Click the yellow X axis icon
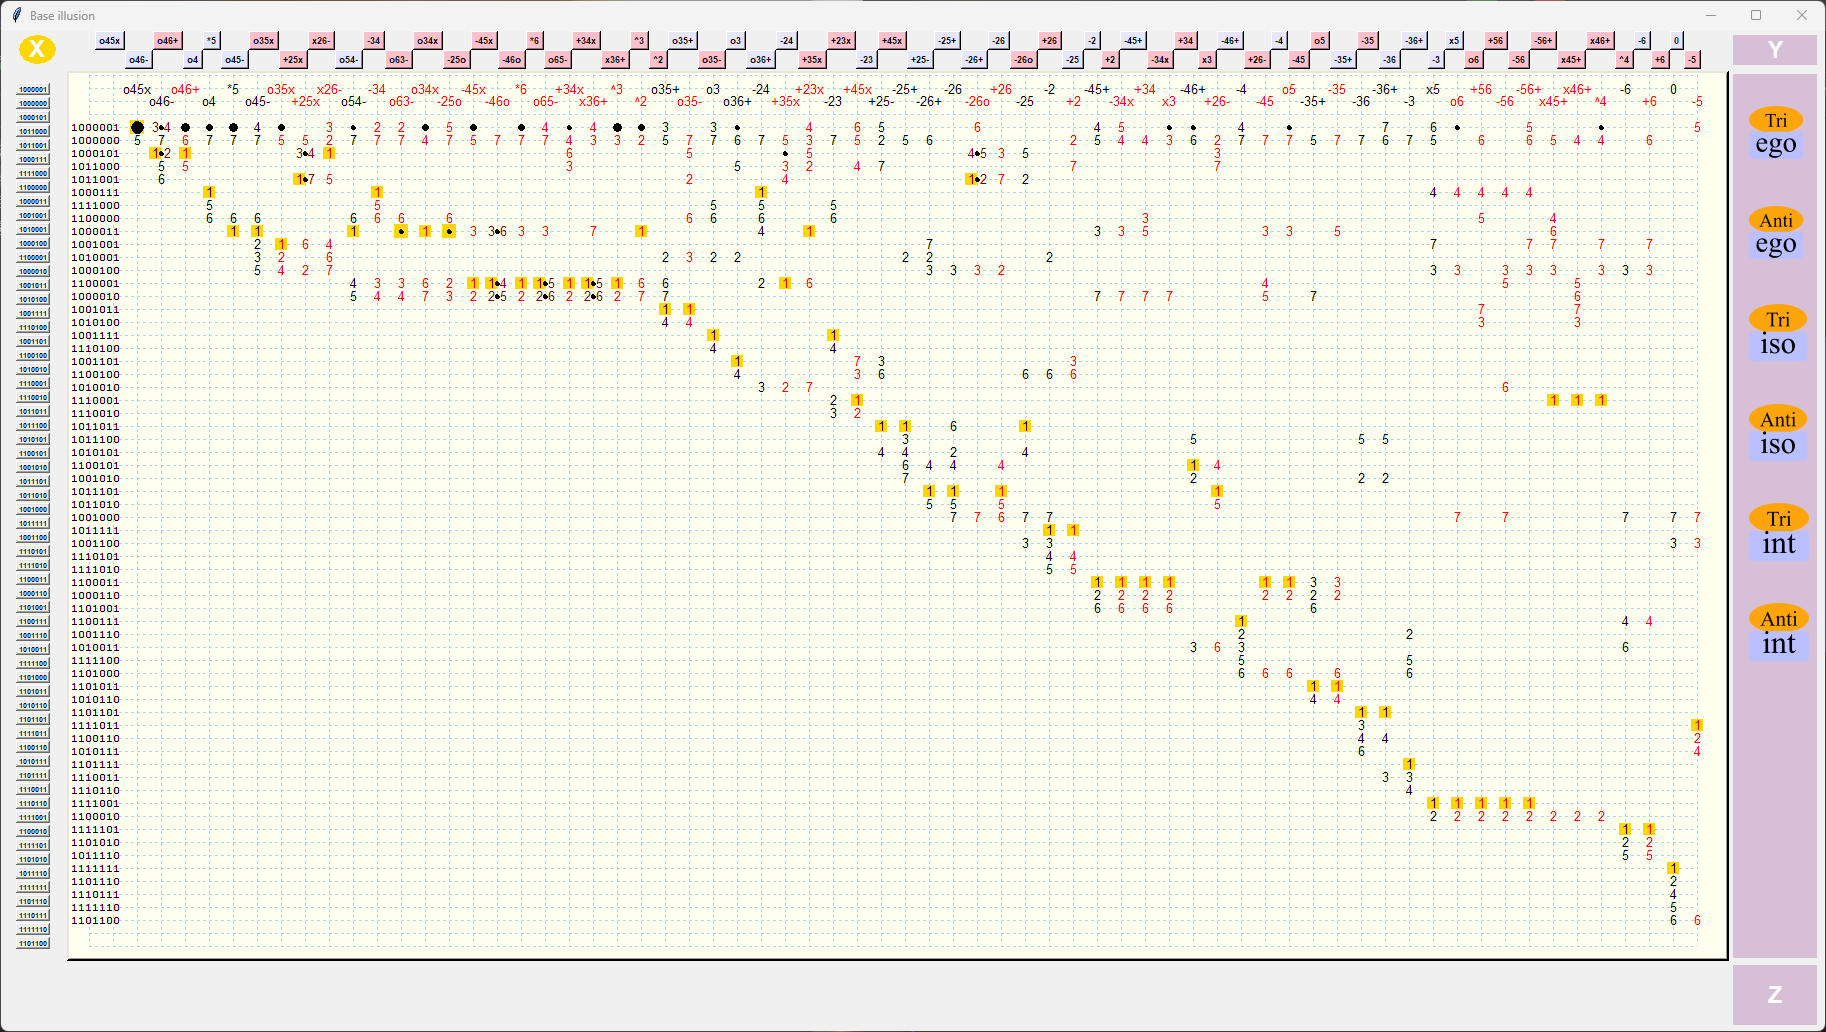1826x1032 pixels. click(x=38, y=48)
